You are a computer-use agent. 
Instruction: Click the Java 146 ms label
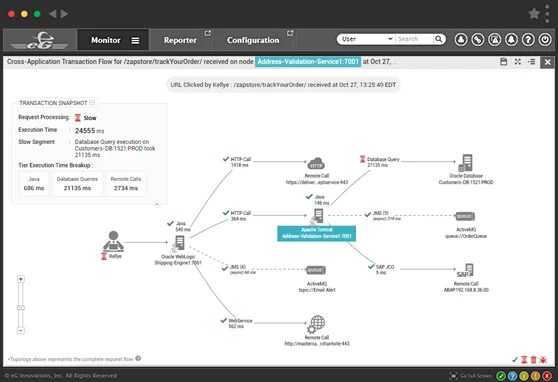[x=321, y=200]
